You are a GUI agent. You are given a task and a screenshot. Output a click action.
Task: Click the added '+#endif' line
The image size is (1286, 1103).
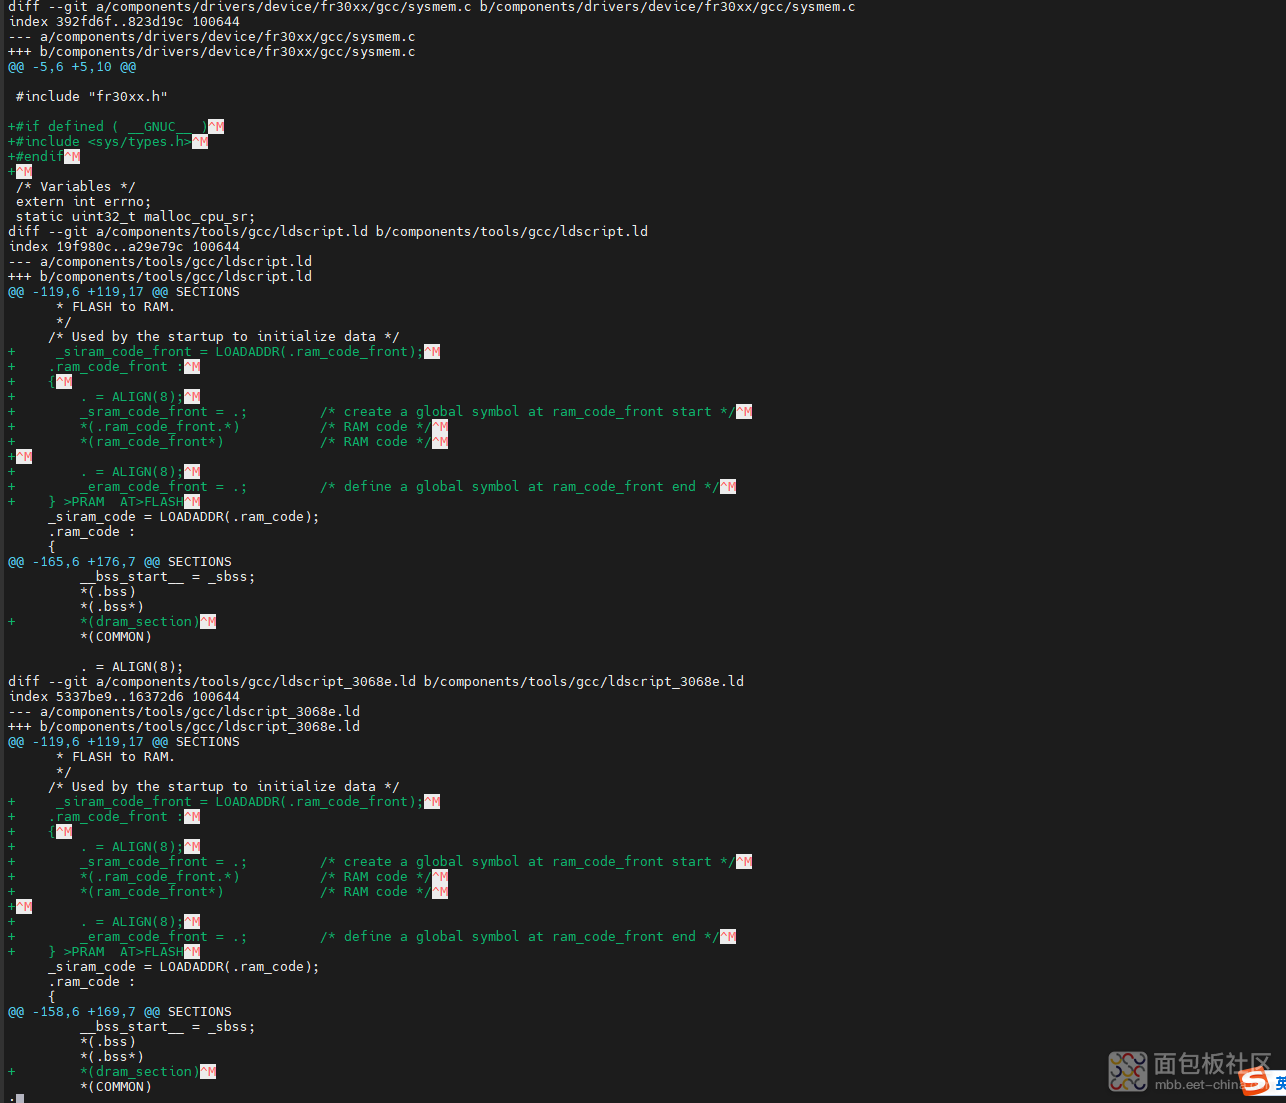coord(44,156)
